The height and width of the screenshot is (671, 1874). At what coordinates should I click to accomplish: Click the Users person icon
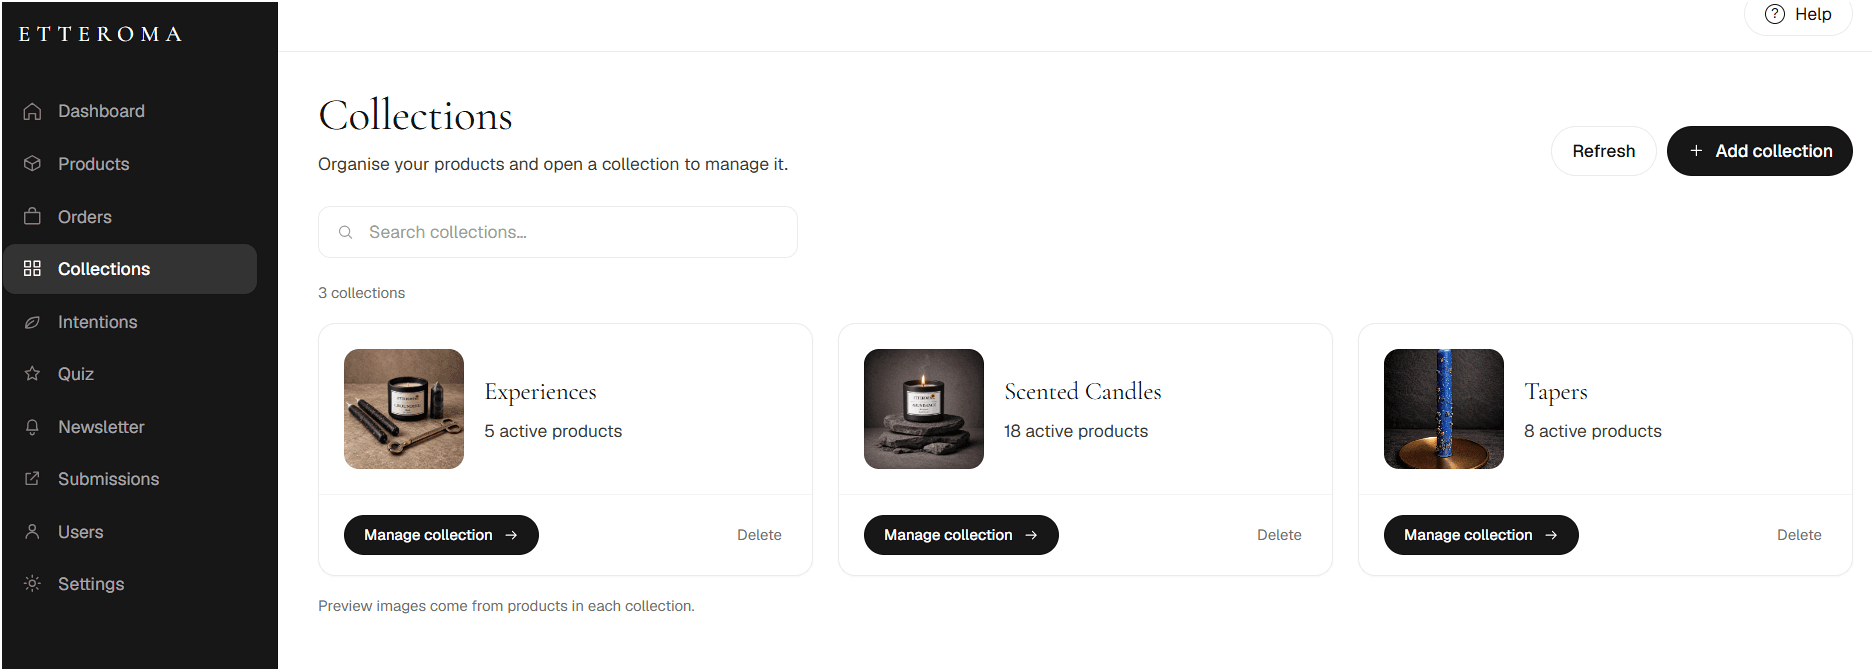pos(32,532)
